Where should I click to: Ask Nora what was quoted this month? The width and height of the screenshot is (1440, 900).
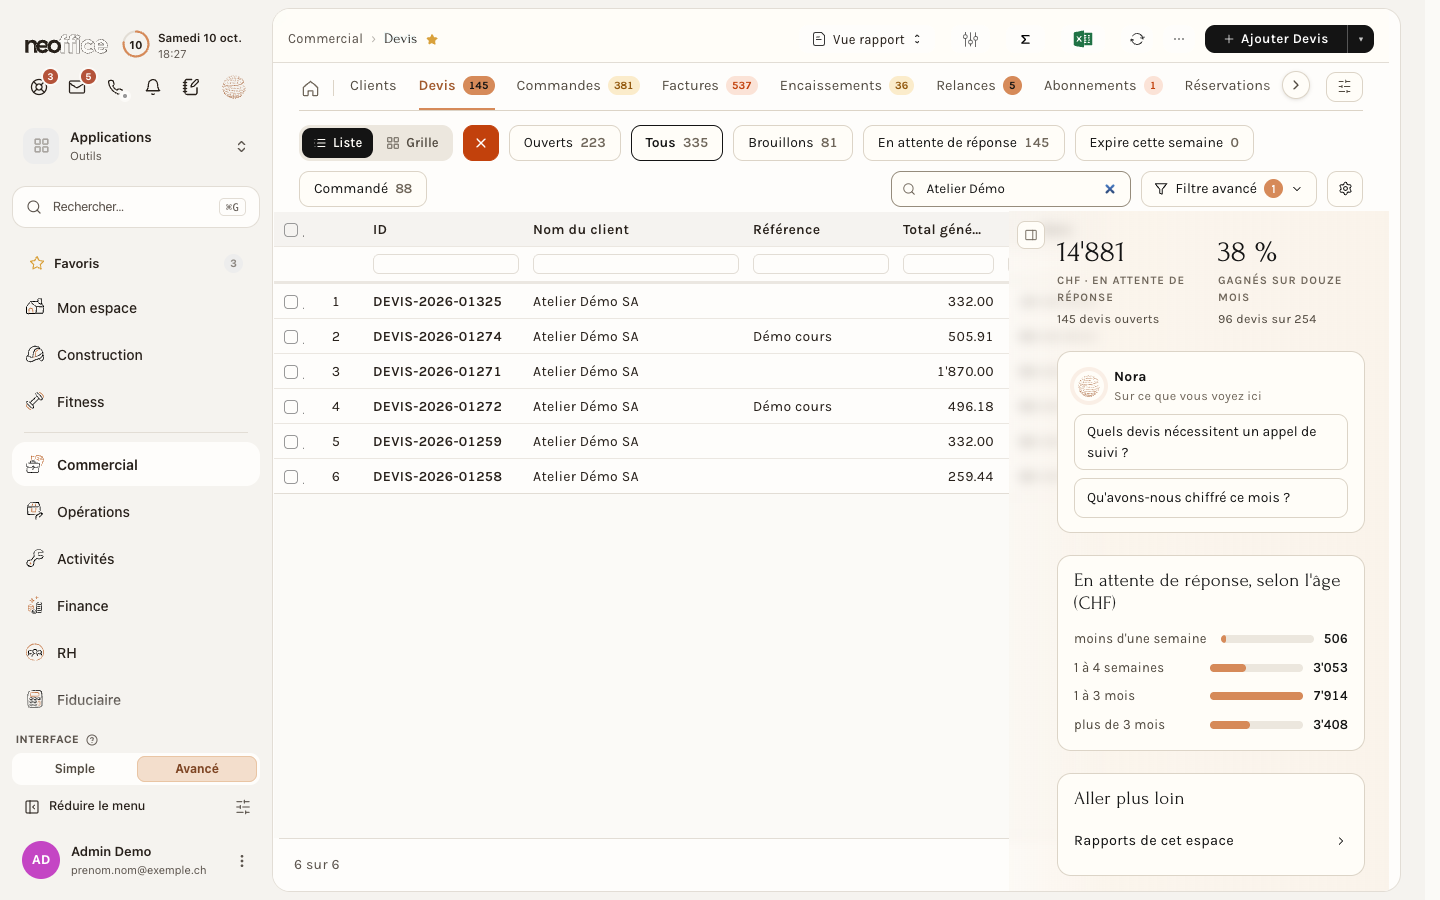pos(1211,498)
